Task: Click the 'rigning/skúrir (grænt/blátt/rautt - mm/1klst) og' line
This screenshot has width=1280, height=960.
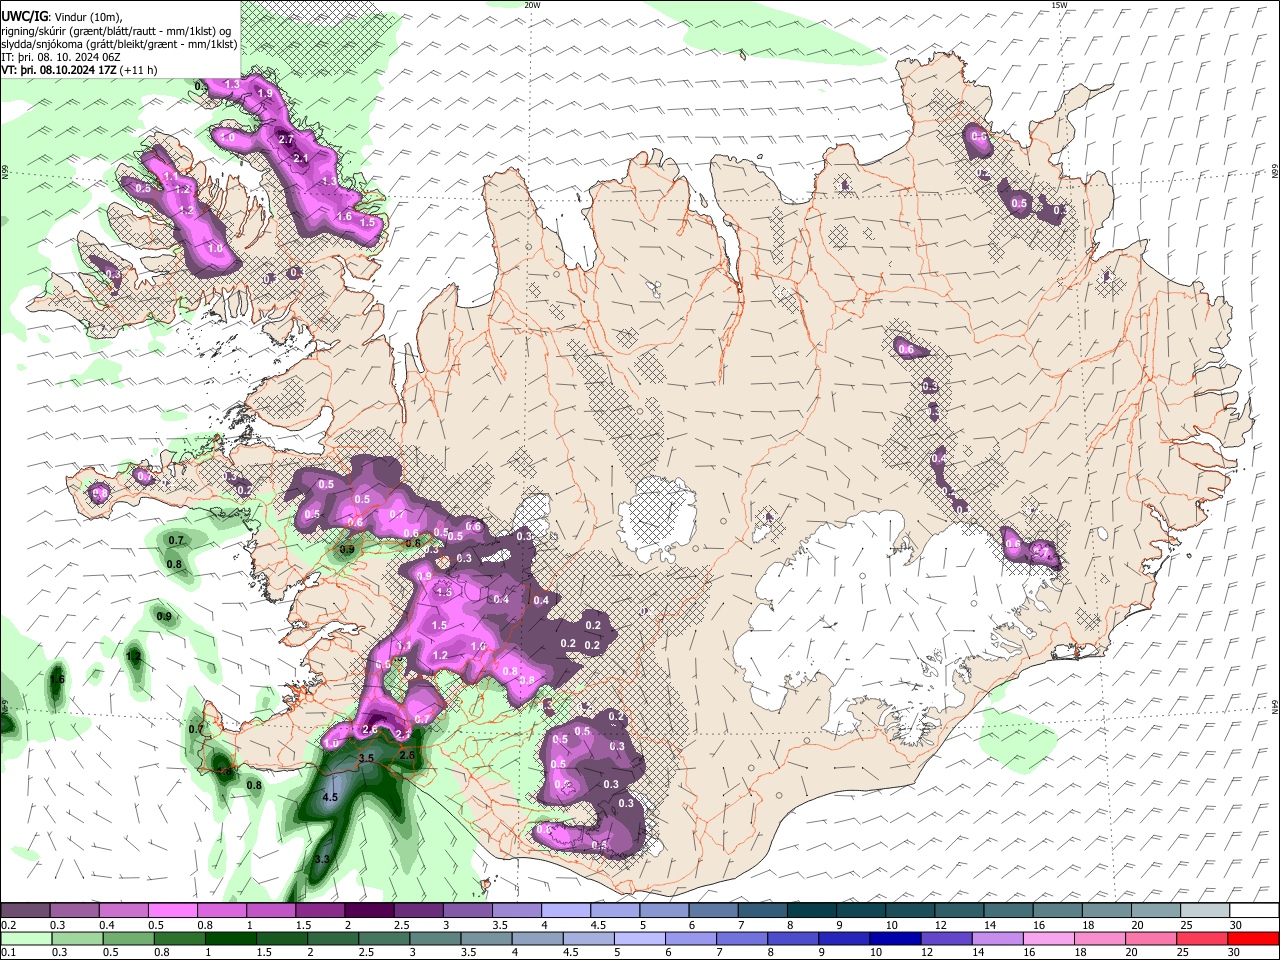Action: 116,31
